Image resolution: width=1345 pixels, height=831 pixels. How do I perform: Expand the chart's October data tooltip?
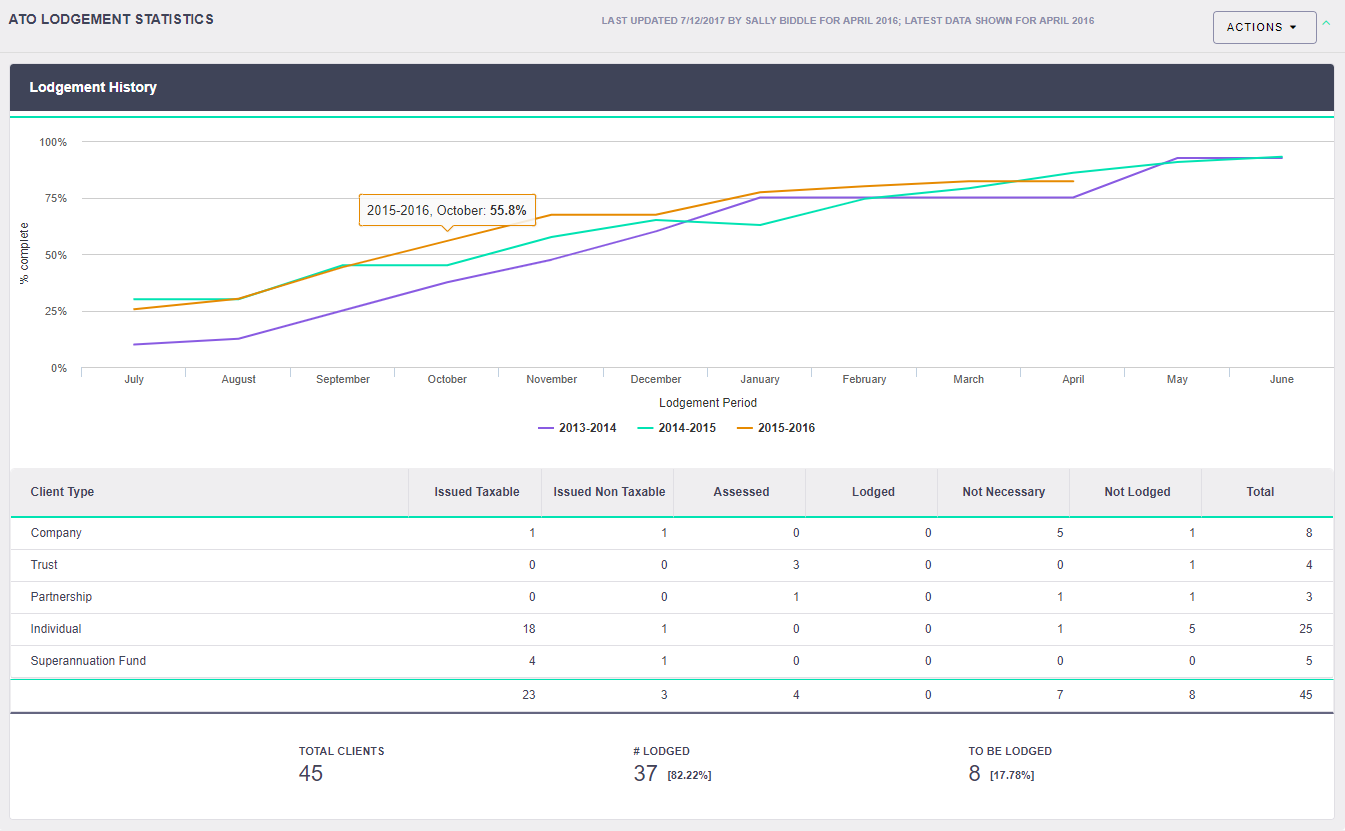[x=447, y=209]
